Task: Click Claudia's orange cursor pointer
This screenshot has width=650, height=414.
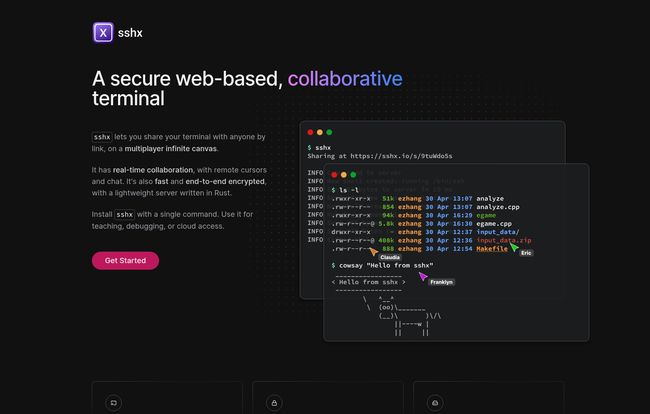Action: (x=374, y=252)
